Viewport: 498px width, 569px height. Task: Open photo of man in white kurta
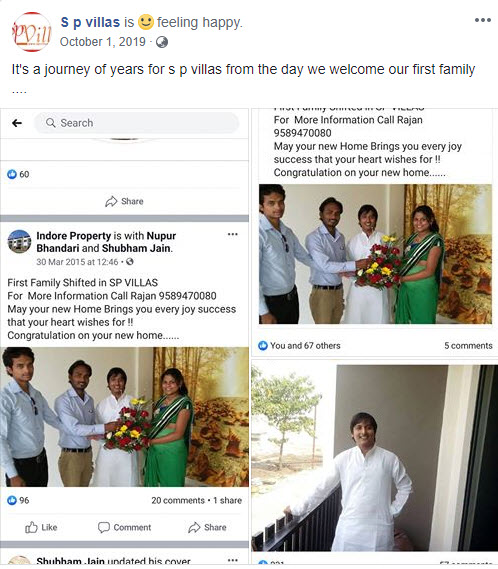coord(374,458)
